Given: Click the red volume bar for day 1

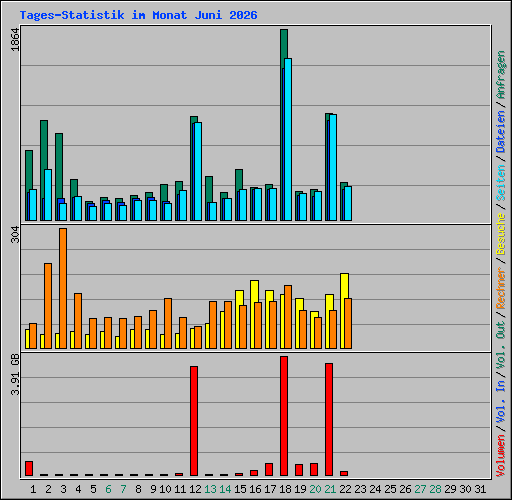Looking at the screenshot, I should click(29, 468).
